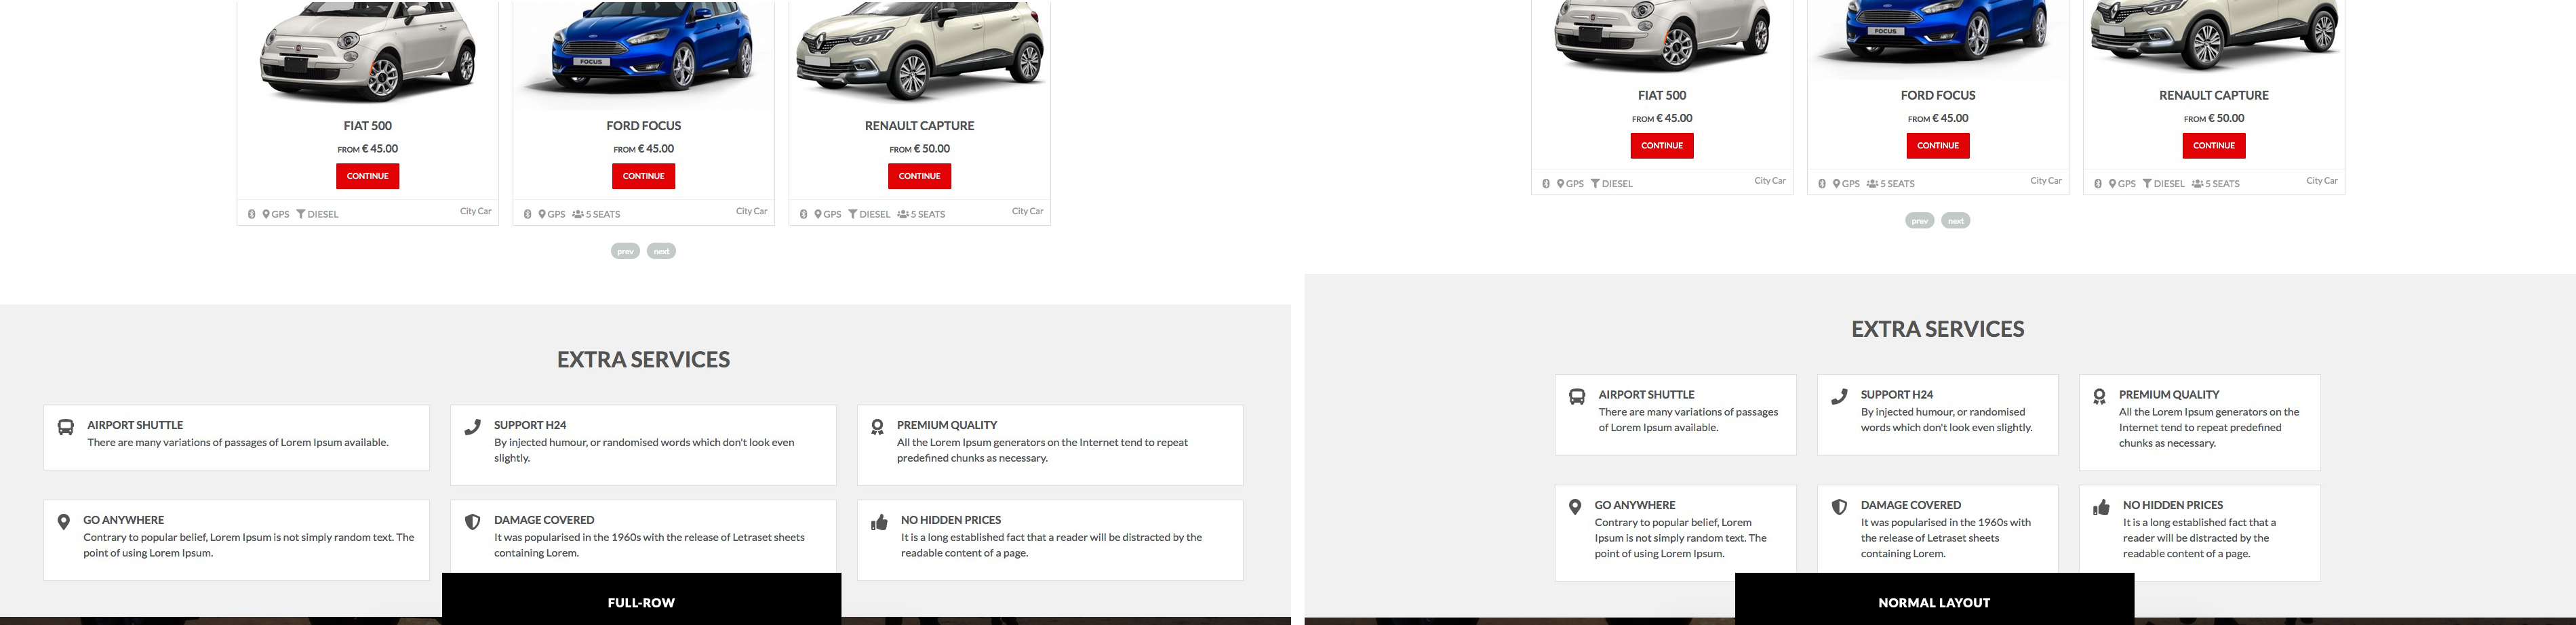2576x625 pixels.
Task: Click 5 seats people icon, Renault Capture, full-row layout
Action: [903, 214]
